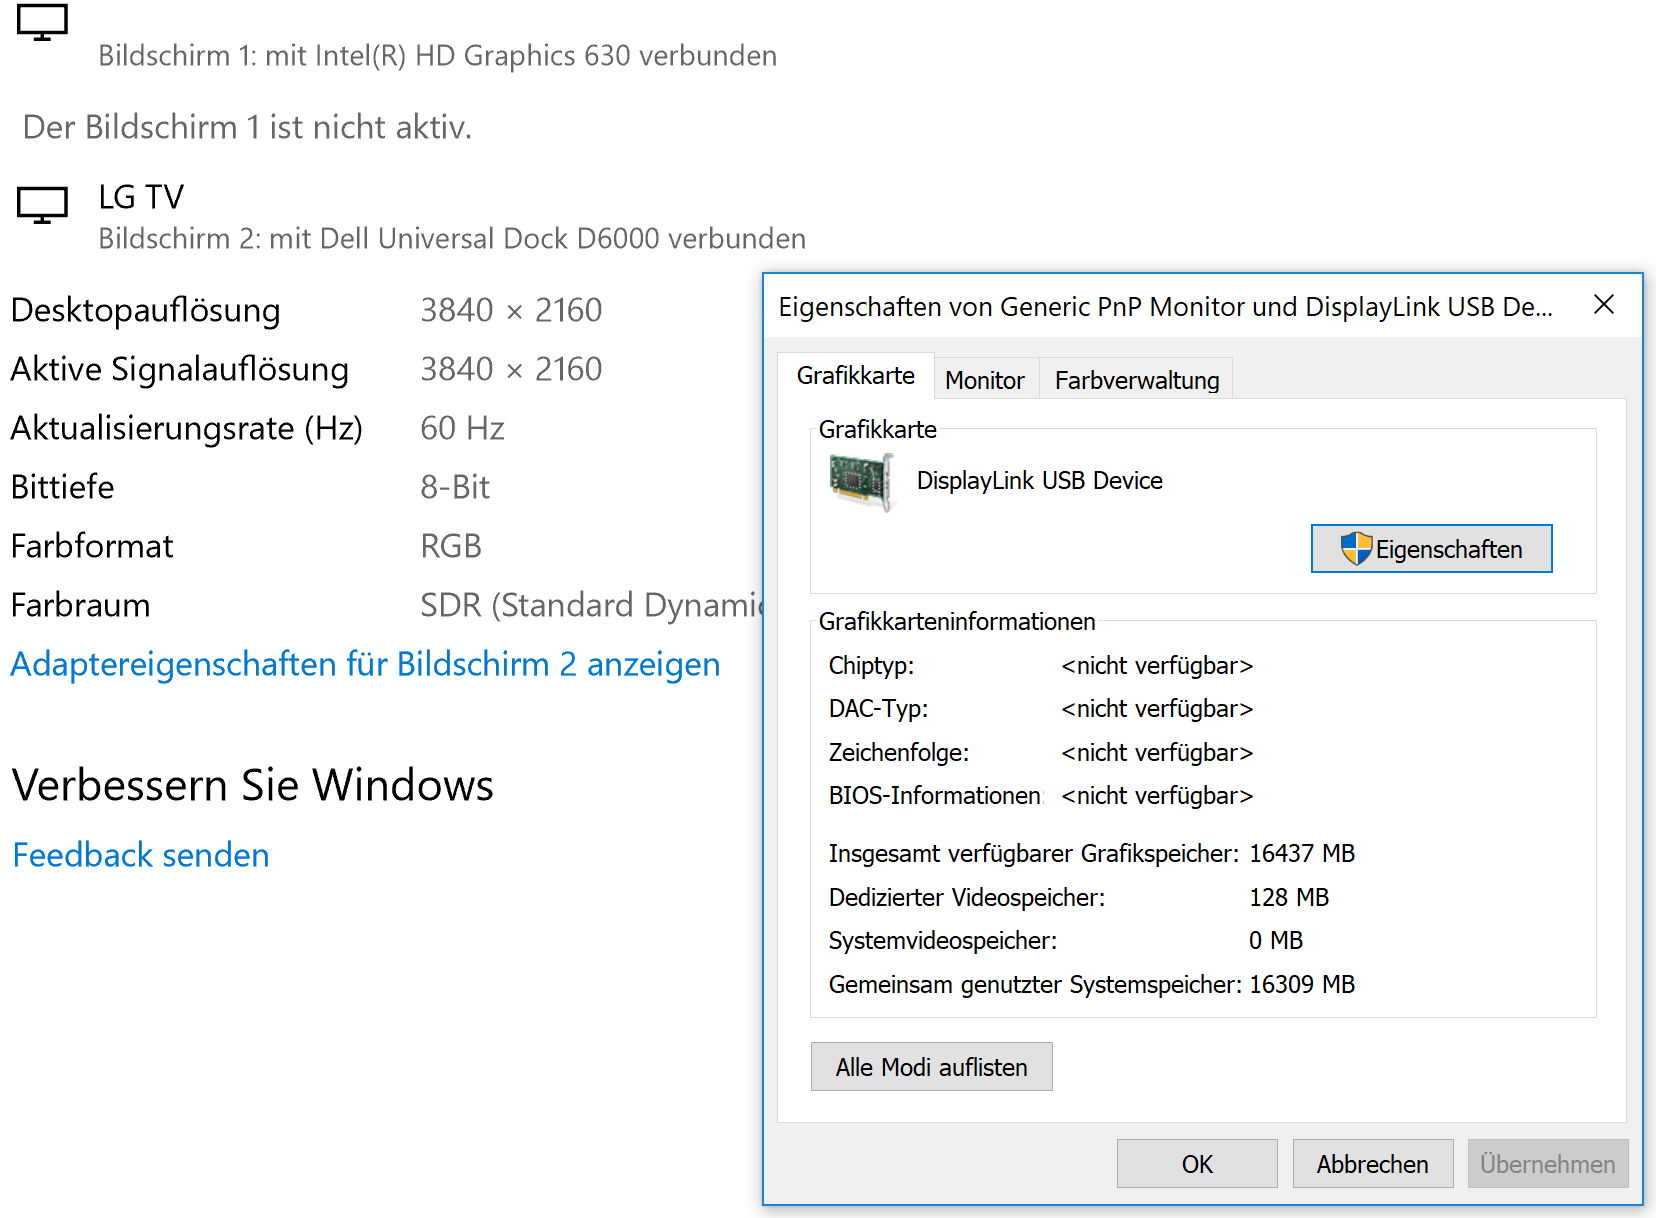
Task: Click the graphics card icon in dialog
Action: (x=861, y=481)
